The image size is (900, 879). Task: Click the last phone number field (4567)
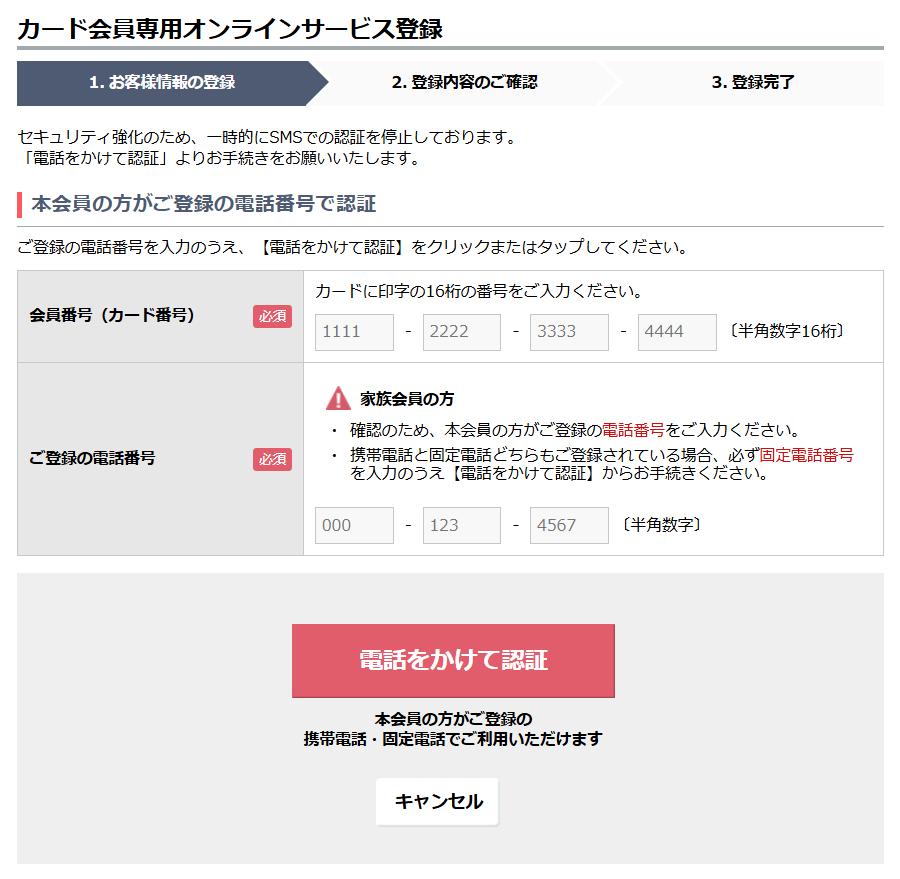569,525
